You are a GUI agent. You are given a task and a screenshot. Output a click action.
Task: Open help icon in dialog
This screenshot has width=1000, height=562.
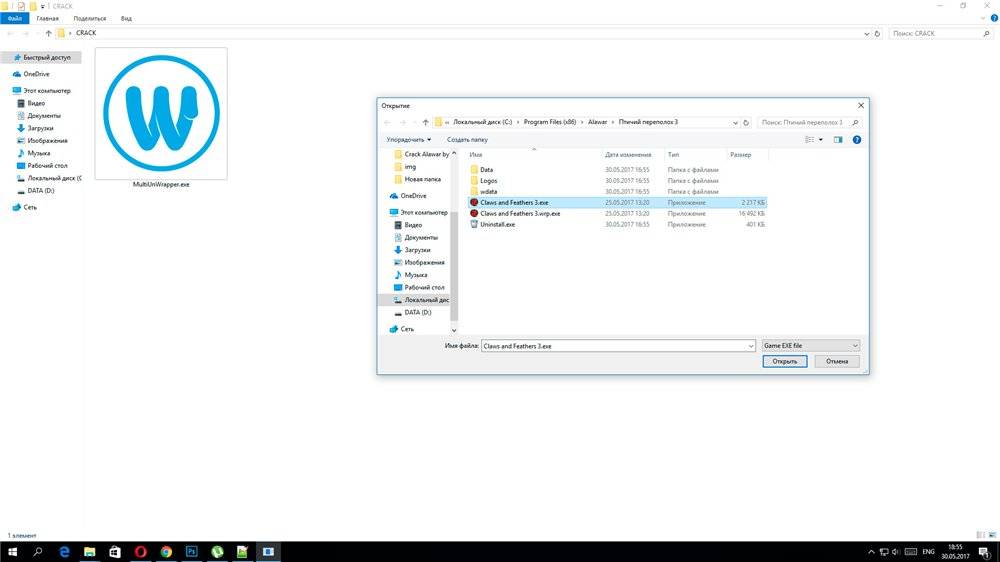857,140
